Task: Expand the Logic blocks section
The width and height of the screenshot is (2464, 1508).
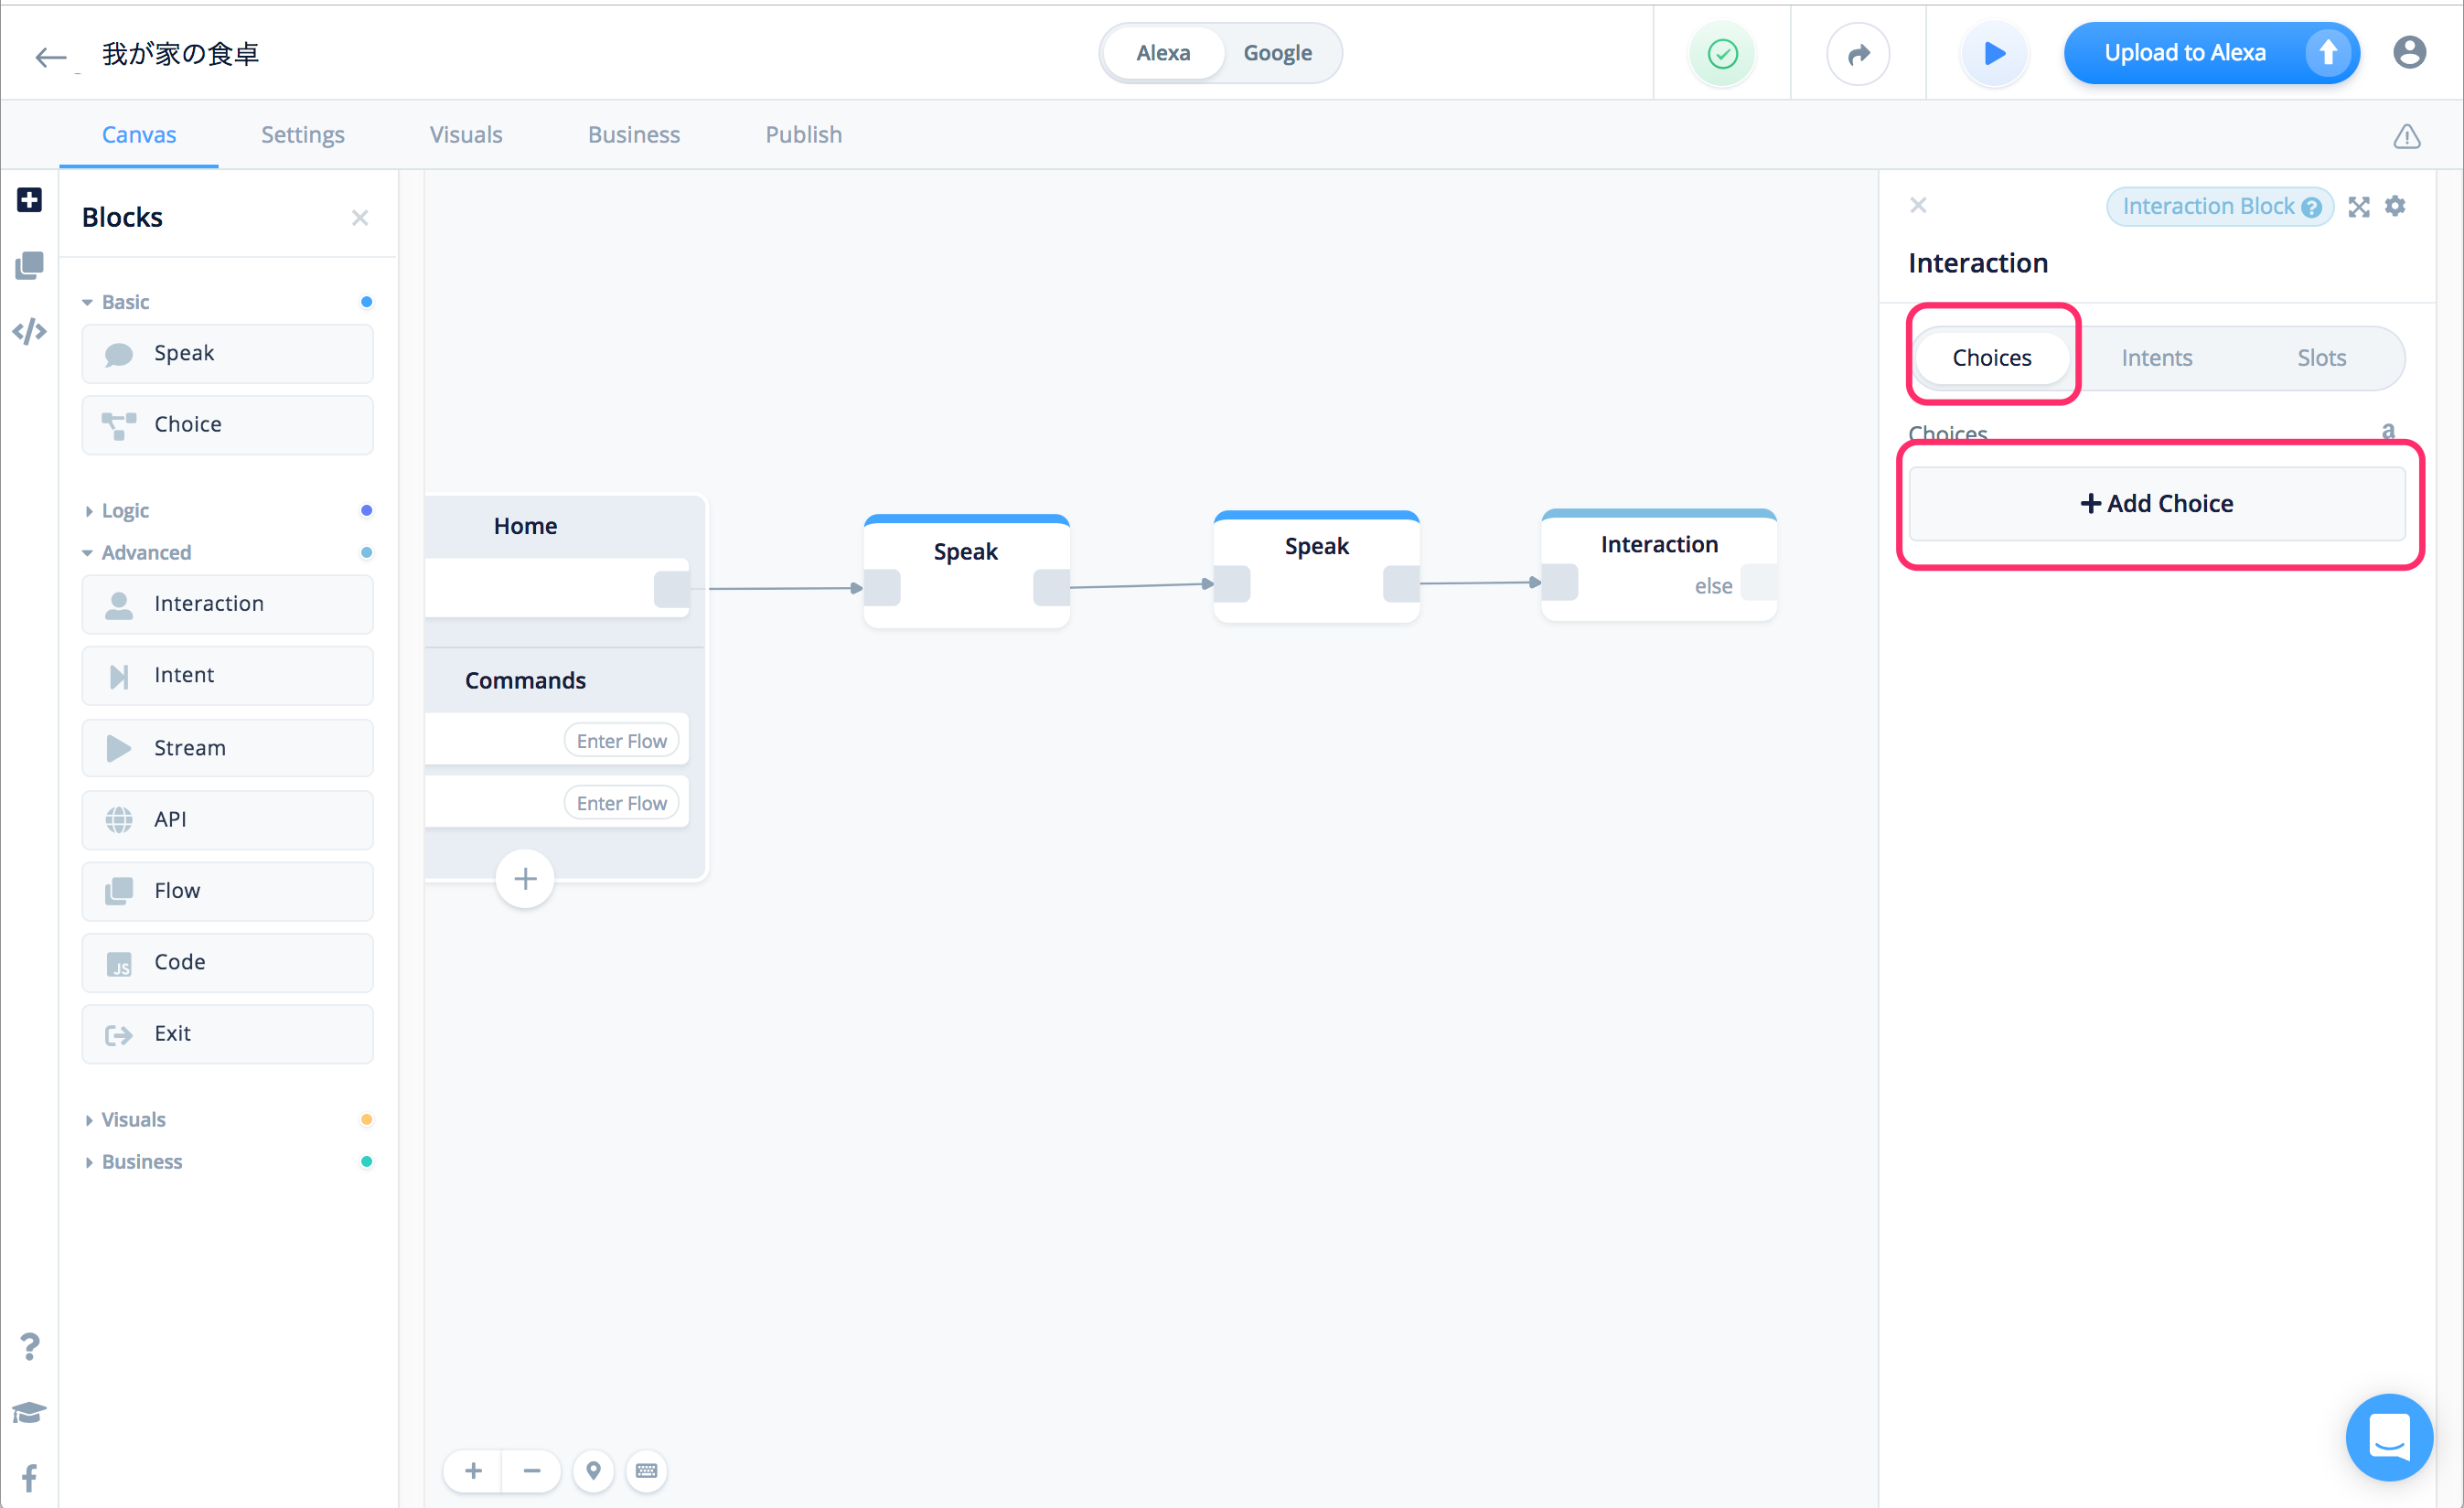Action: pyautogui.click(x=125, y=511)
